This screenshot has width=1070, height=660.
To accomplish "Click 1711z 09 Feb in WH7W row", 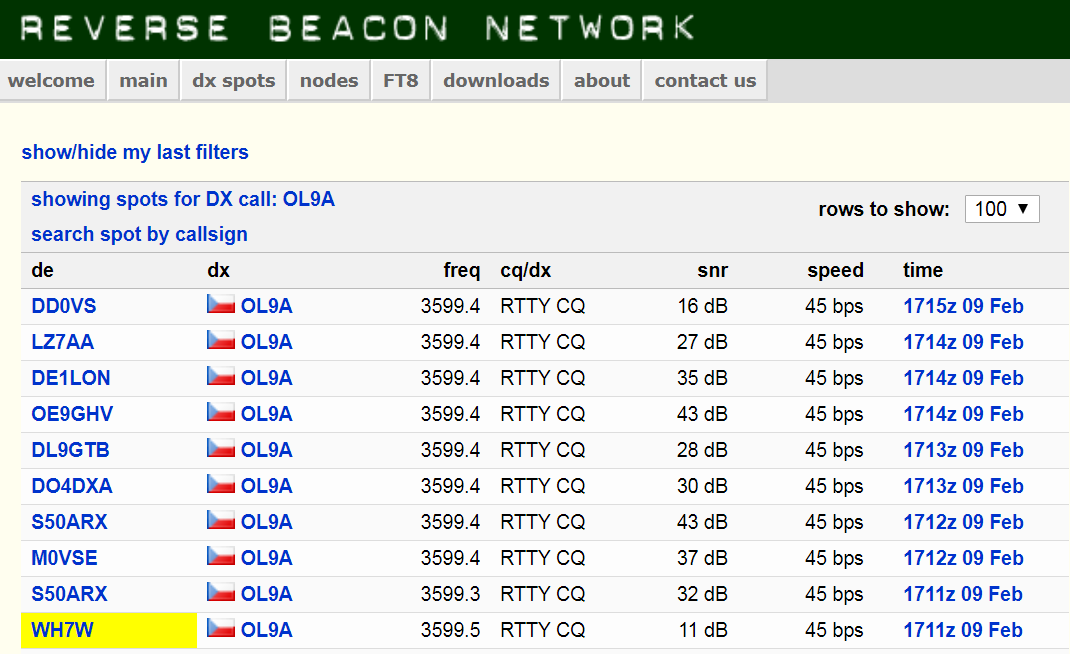I will coord(963,630).
